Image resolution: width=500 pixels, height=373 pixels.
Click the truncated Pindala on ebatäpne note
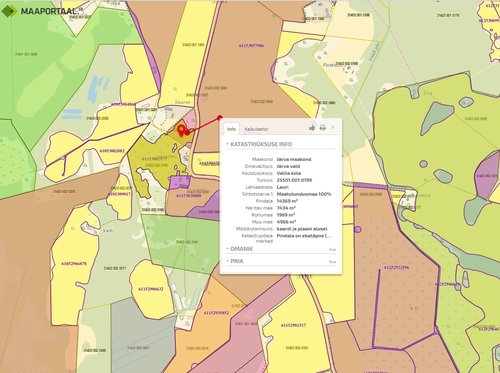point(304,236)
